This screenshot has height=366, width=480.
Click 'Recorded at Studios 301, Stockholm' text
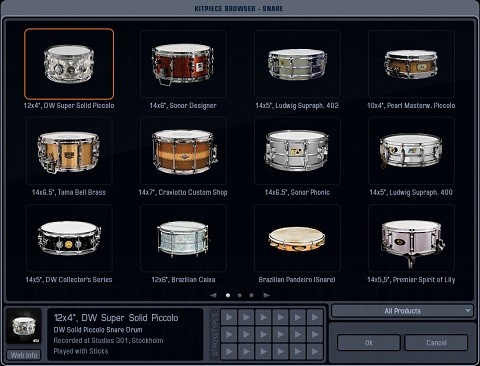[108, 341]
